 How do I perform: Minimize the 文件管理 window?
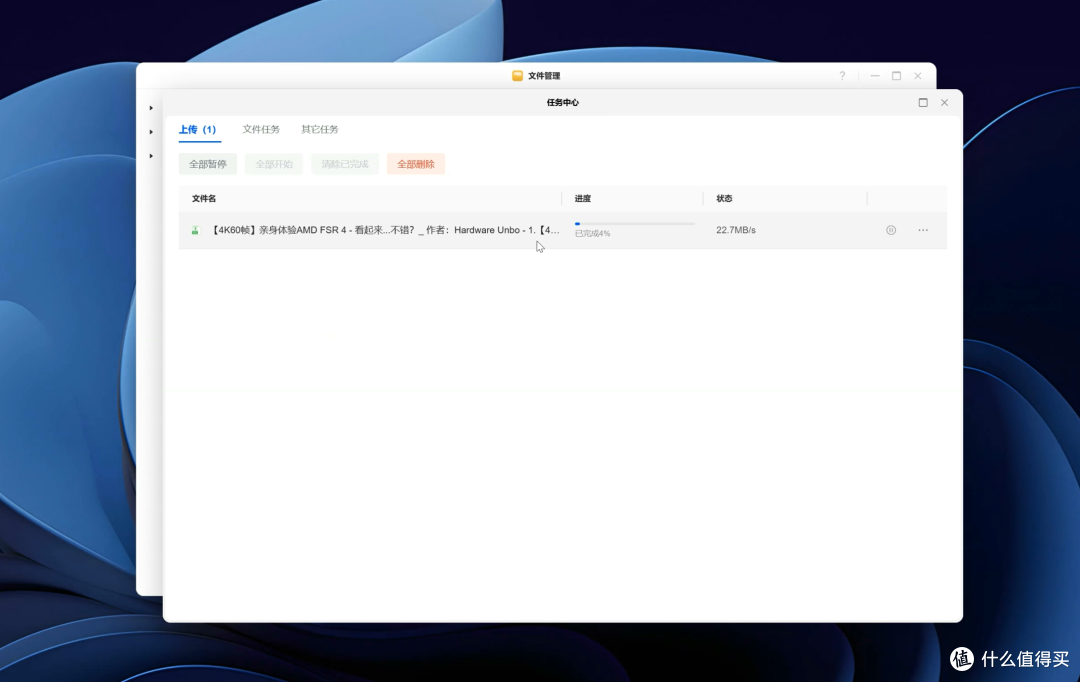click(875, 76)
